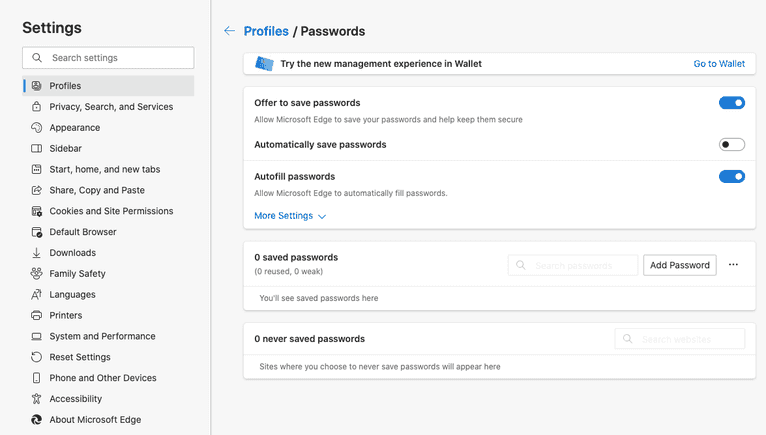Click the Printers icon in sidebar
This screenshot has width=766, height=435.
pos(37,315)
